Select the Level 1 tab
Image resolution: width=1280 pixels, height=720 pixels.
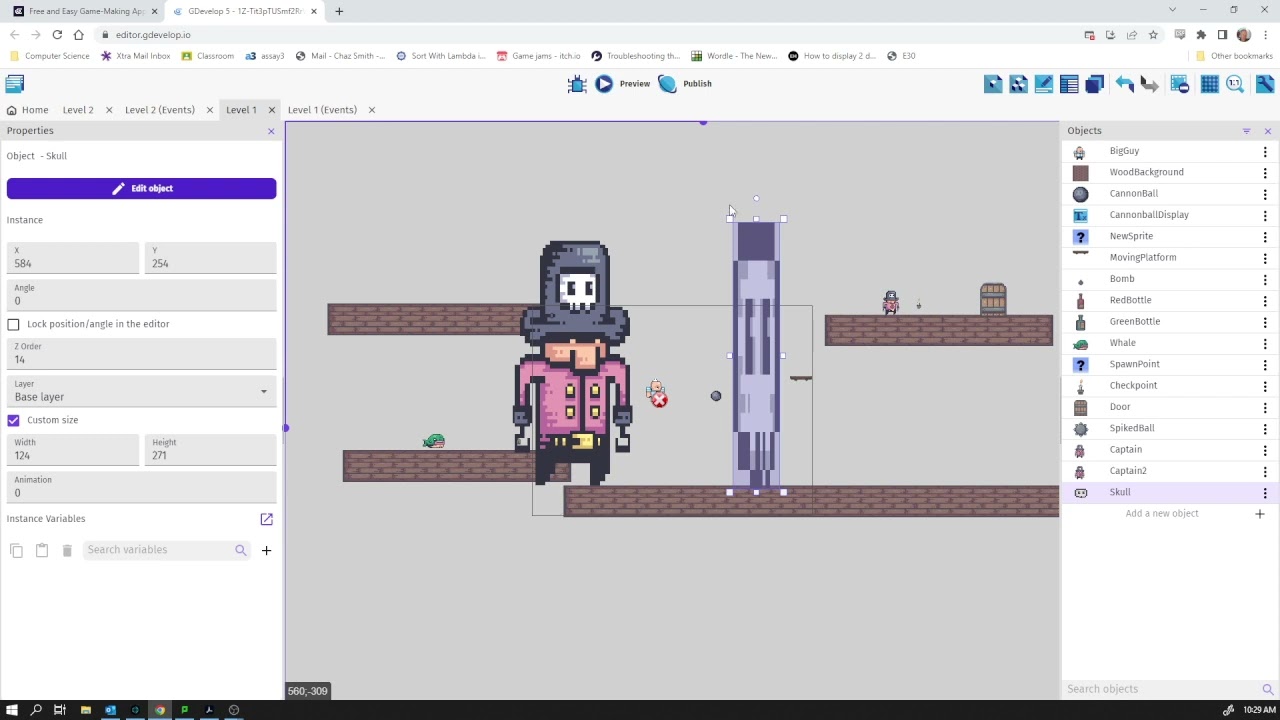point(241,110)
